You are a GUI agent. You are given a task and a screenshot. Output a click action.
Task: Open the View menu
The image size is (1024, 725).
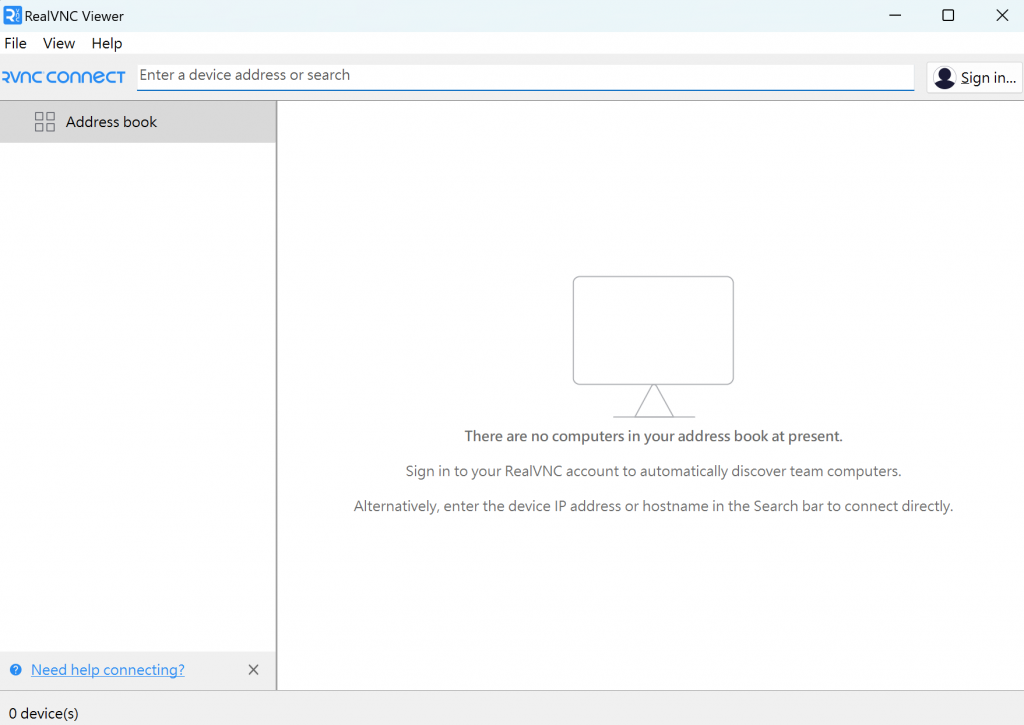click(x=59, y=43)
